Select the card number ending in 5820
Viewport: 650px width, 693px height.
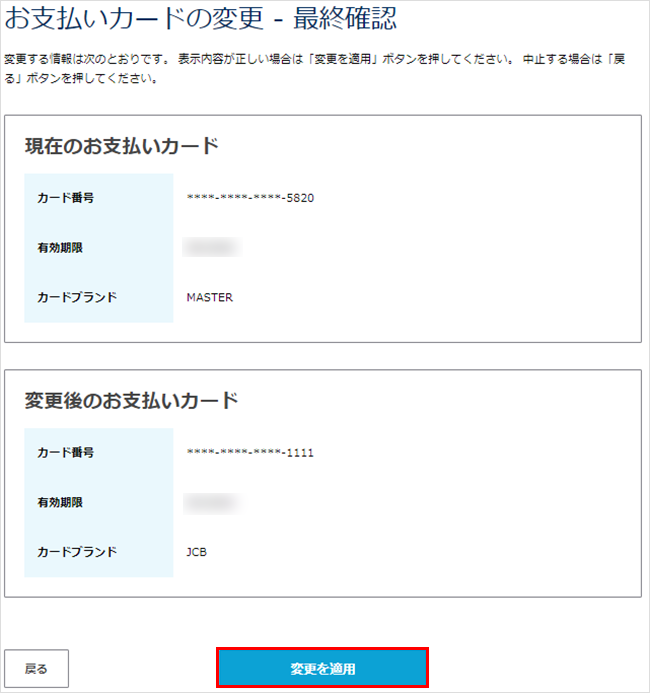(x=250, y=198)
